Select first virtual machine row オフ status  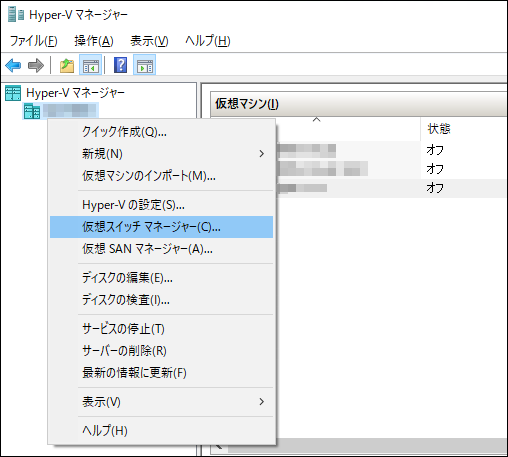point(435,150)
